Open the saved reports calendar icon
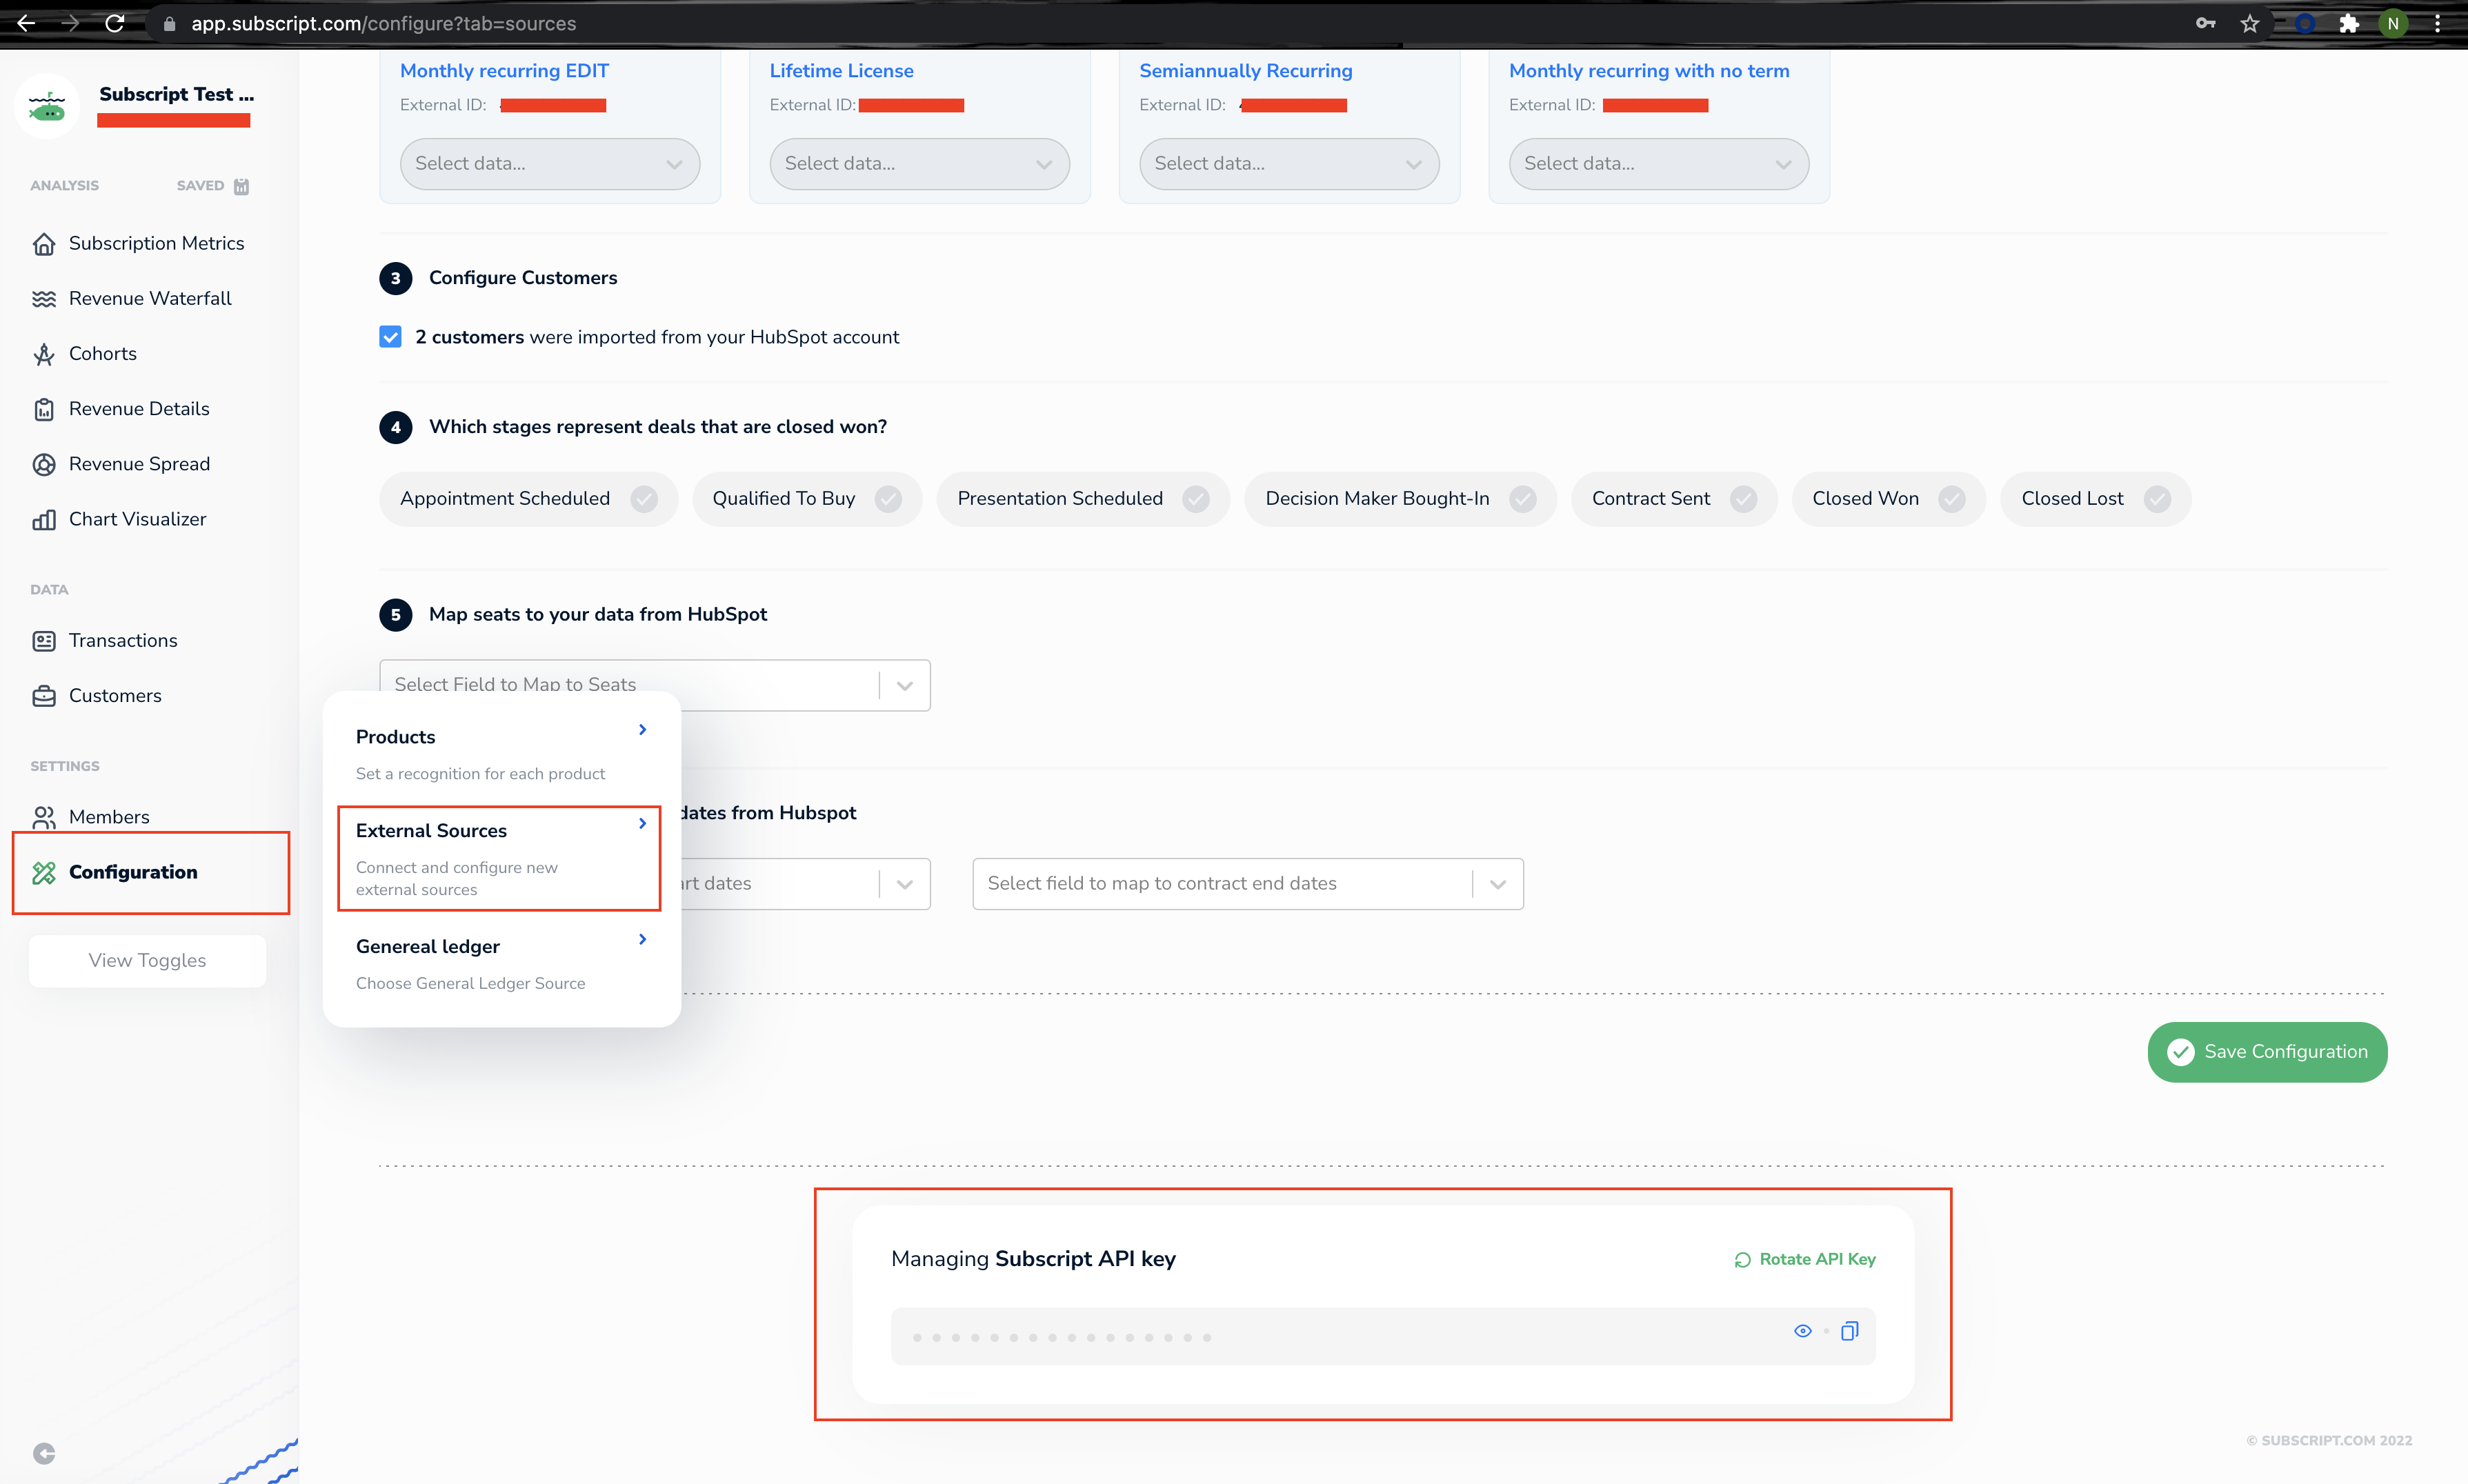Image resolution: width=2468 pixels, height=1484 pixels. (241, 186)
